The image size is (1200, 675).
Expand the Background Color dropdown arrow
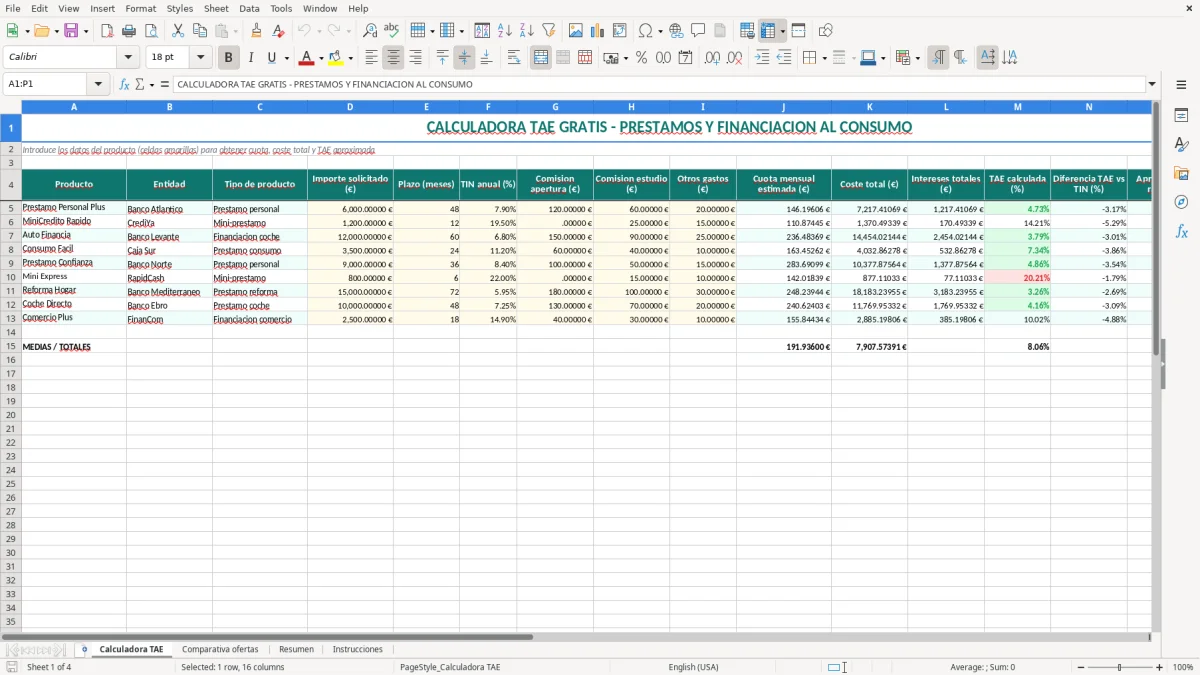[x=351, y=59]
